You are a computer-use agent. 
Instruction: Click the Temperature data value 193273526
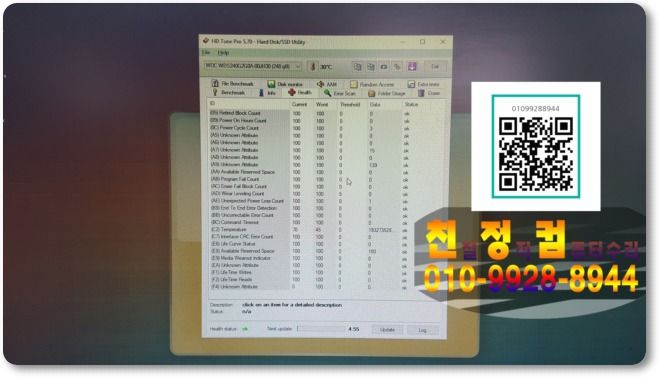click(x=380, y=230)
